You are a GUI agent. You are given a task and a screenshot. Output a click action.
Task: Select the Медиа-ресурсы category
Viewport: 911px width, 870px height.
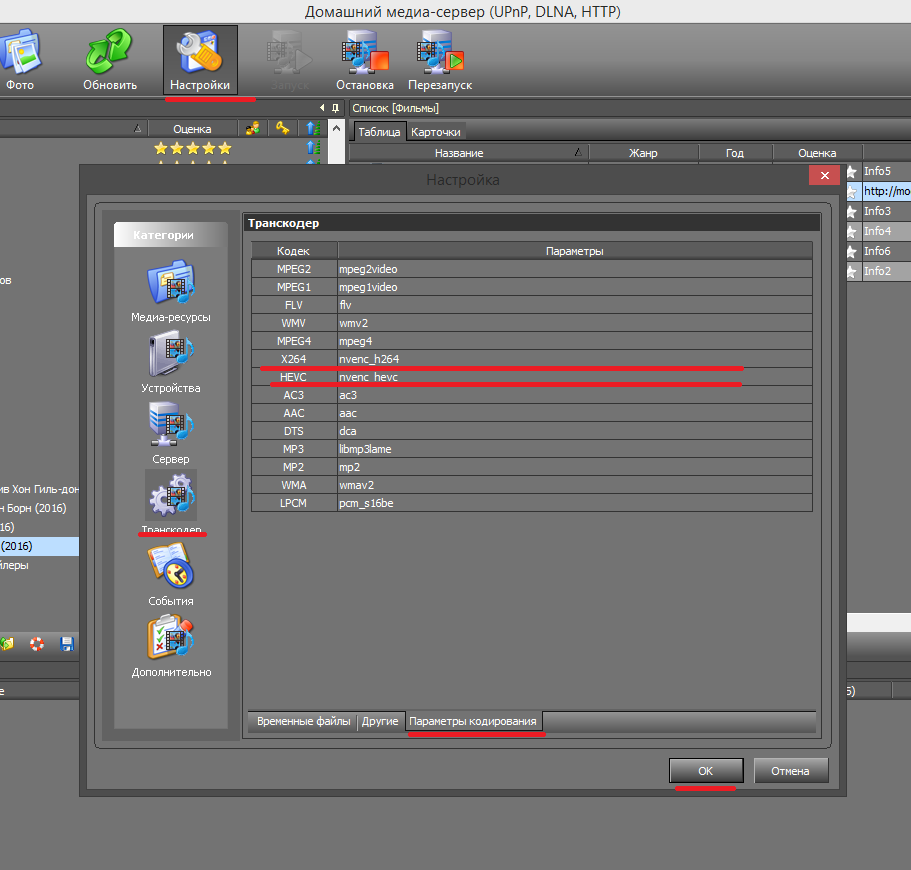point(170,290)
